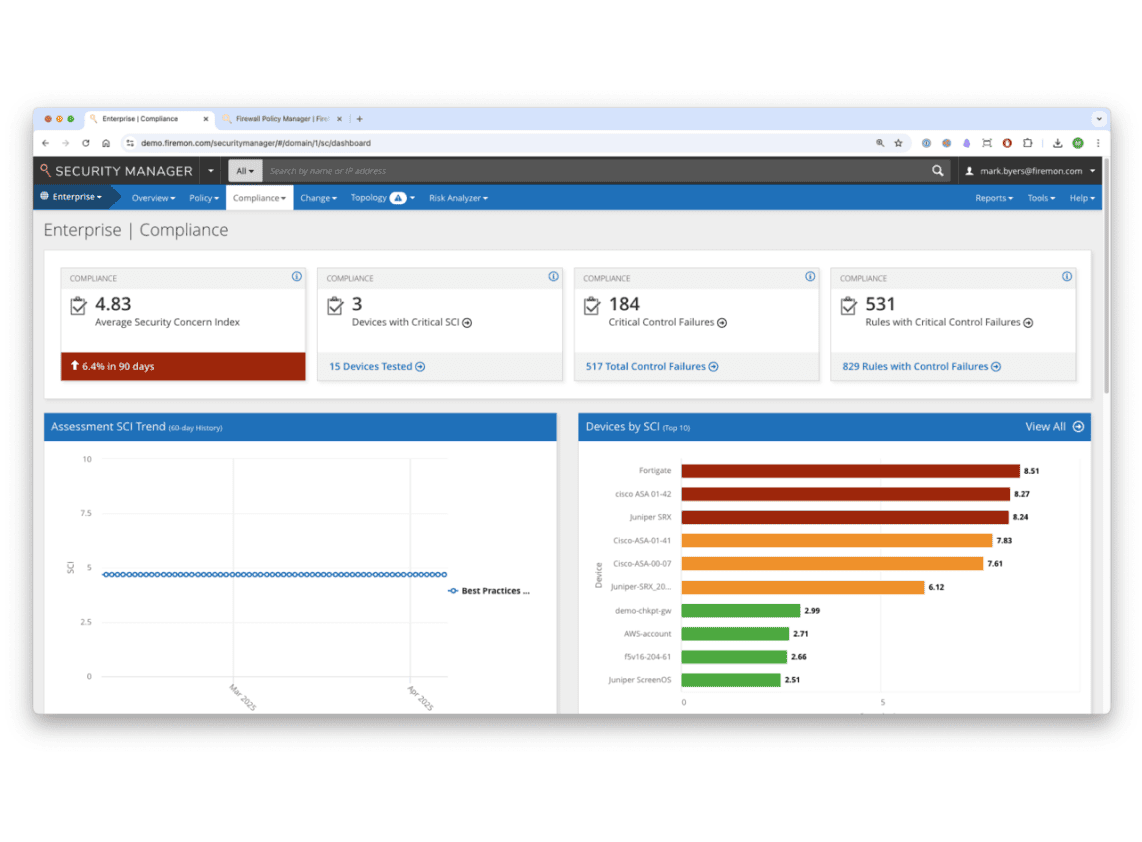Open the Overview menu
Viewport: 1142px width, 842px height.
coord(153,198)
